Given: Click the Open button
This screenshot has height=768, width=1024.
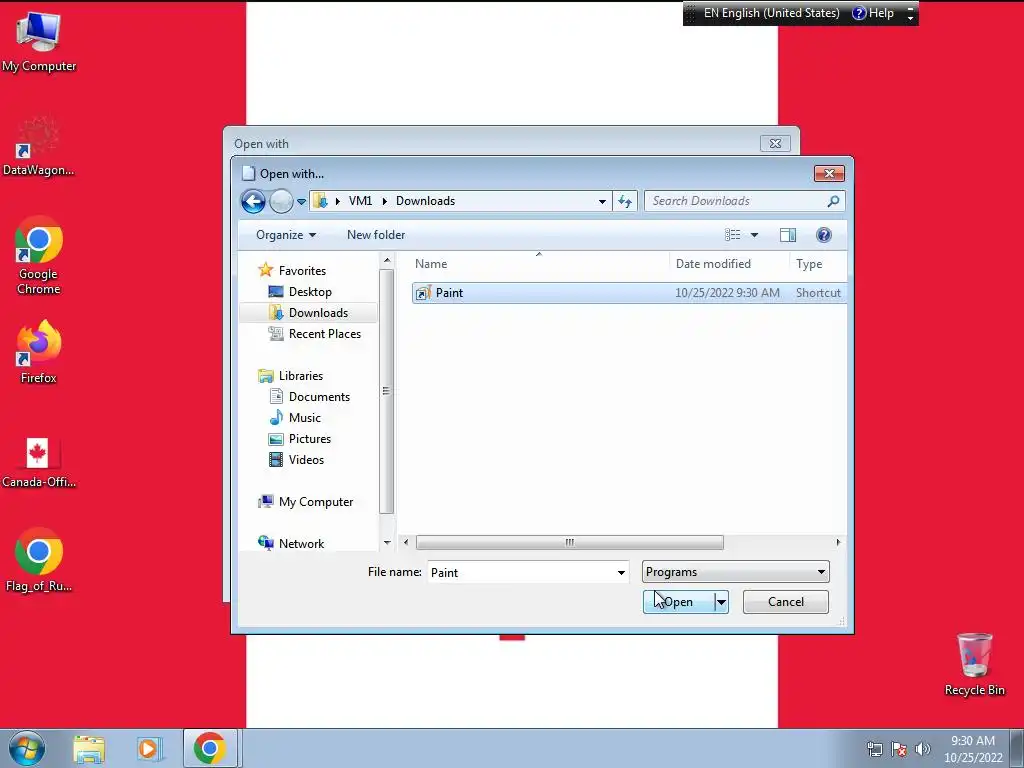Looking at the screenshot, I should click(x=679, y=602).
